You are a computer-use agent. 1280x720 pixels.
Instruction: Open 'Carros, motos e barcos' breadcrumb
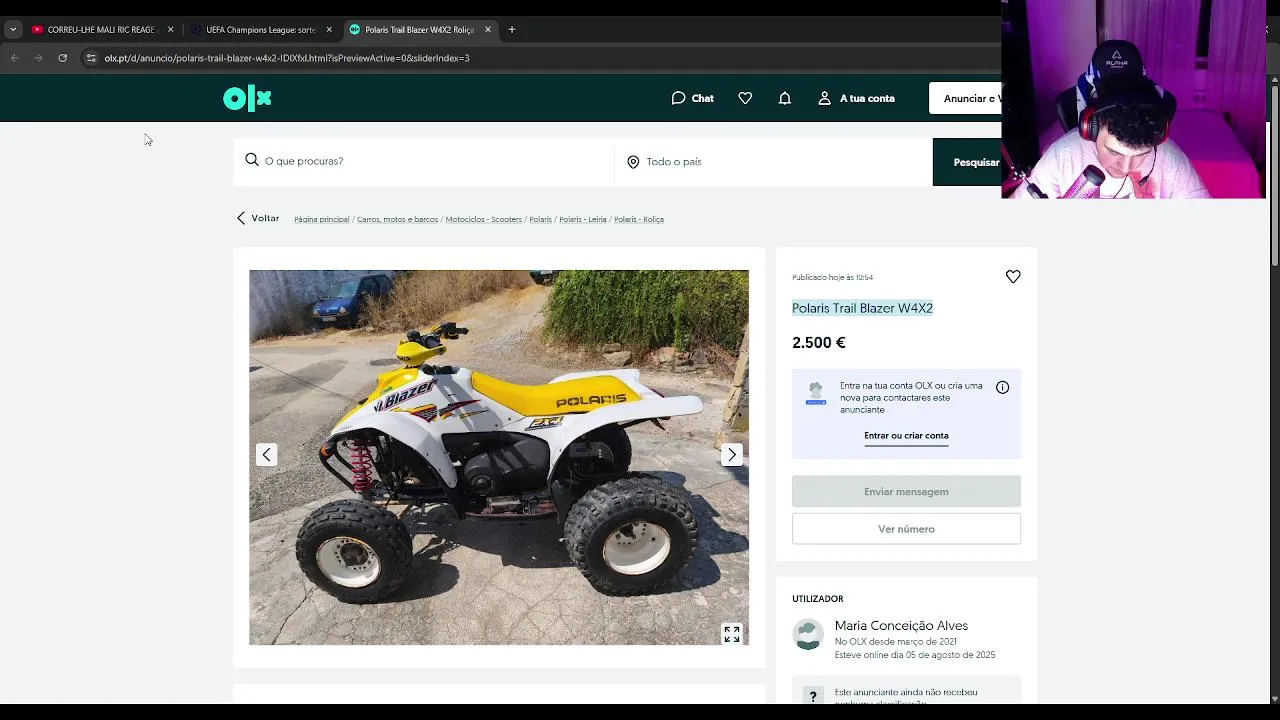pos(397,219)
